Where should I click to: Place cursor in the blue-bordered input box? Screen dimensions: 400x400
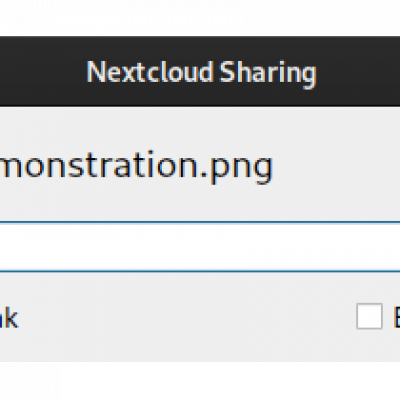click(x=200, y=247)
